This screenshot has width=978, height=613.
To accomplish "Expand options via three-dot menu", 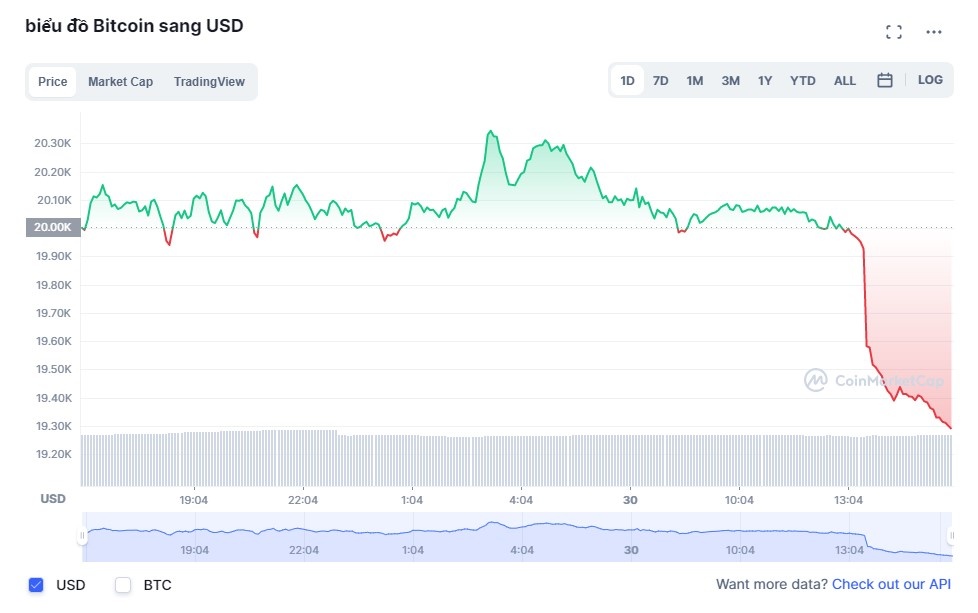I will coord(934,31).
